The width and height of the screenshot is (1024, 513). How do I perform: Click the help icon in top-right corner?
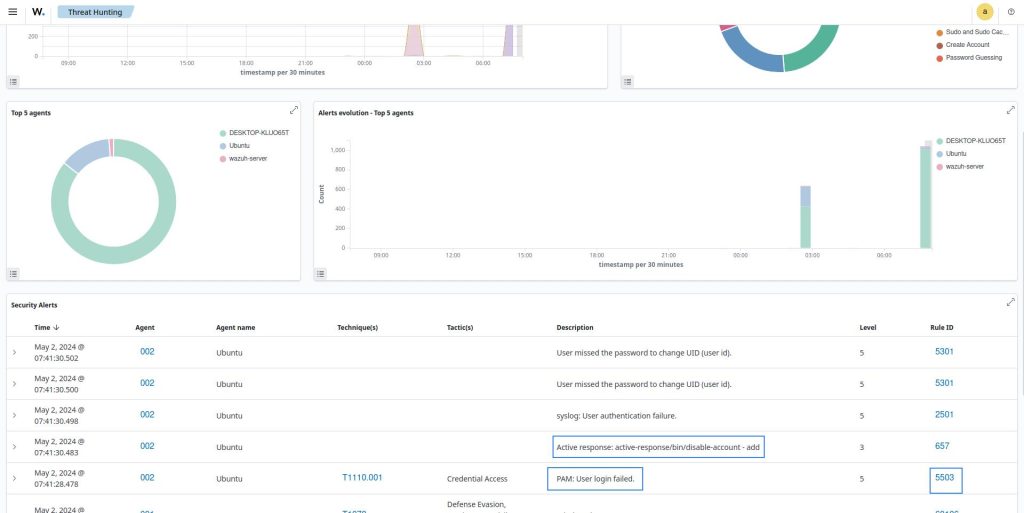1011,12
